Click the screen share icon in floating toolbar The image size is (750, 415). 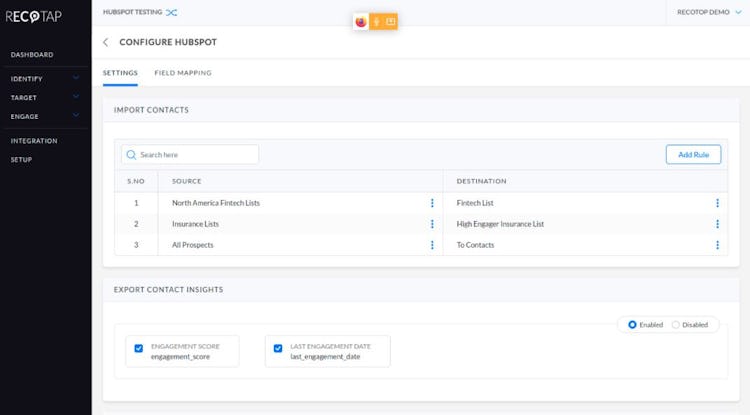point(391,22)
